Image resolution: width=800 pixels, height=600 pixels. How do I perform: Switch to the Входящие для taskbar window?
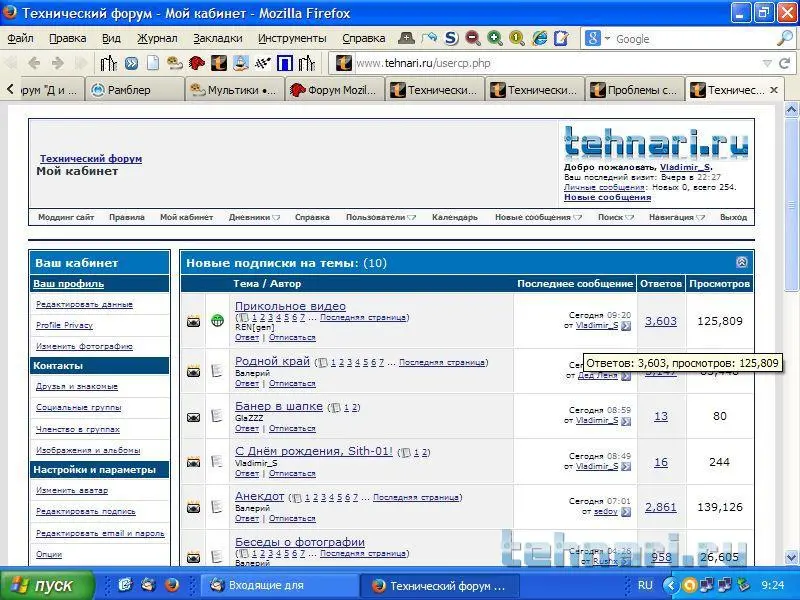coord(281,585)
